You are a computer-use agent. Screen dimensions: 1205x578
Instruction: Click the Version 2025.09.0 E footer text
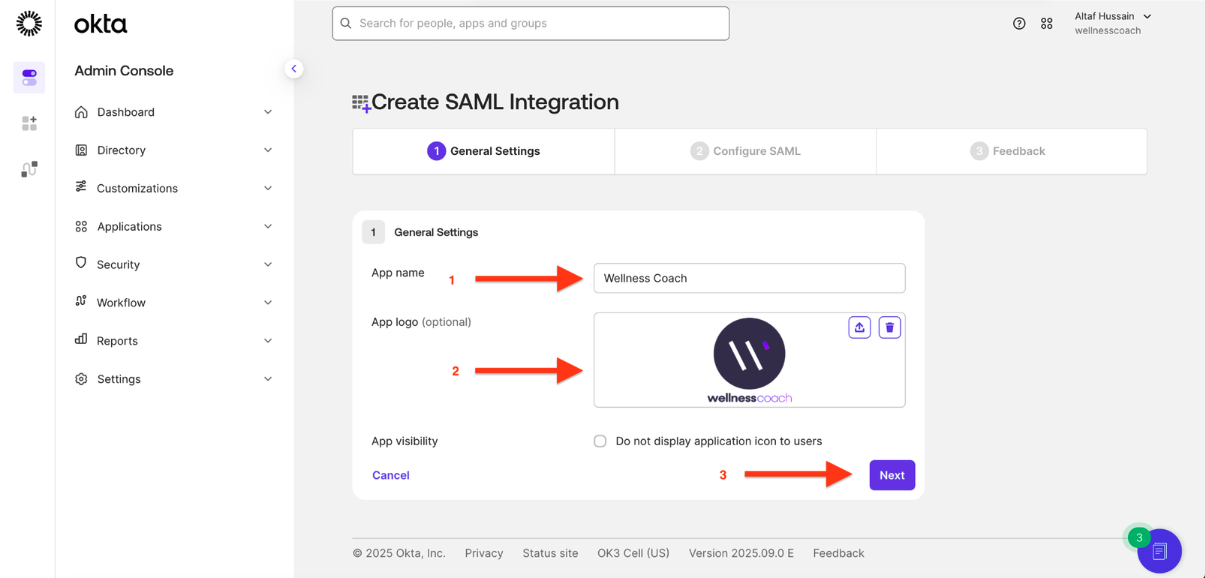[x=741, y=553]
